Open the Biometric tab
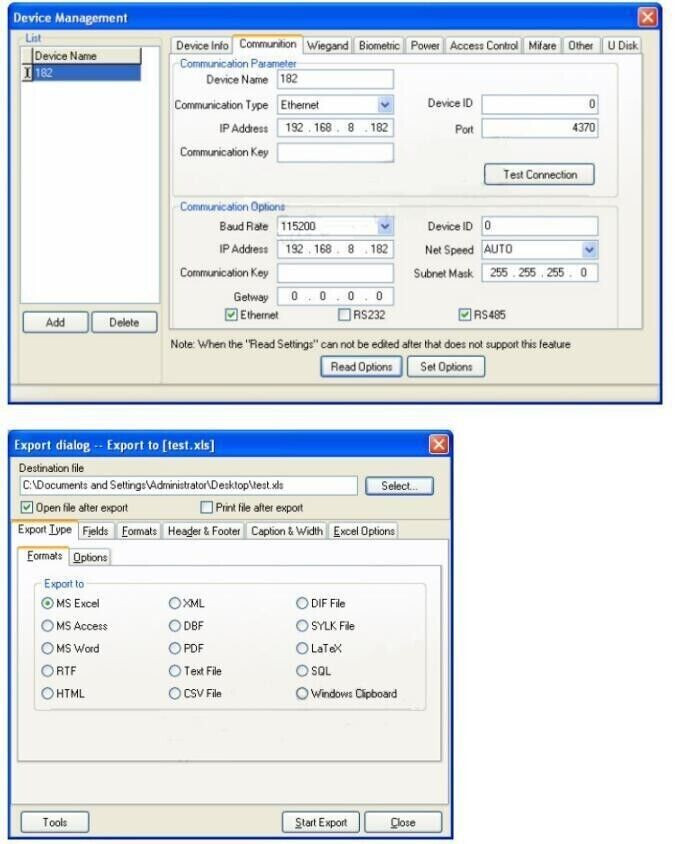The height and width of the screenshot is (844, 675). 379,46
